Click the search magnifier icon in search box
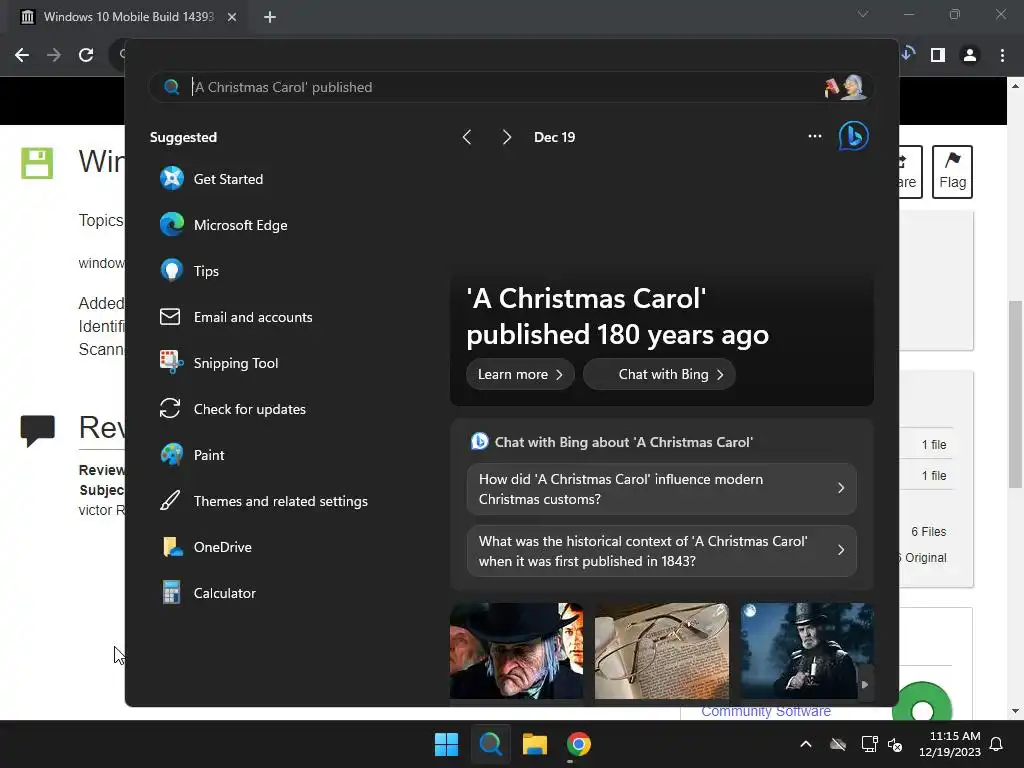 click(x=171, y=87)
